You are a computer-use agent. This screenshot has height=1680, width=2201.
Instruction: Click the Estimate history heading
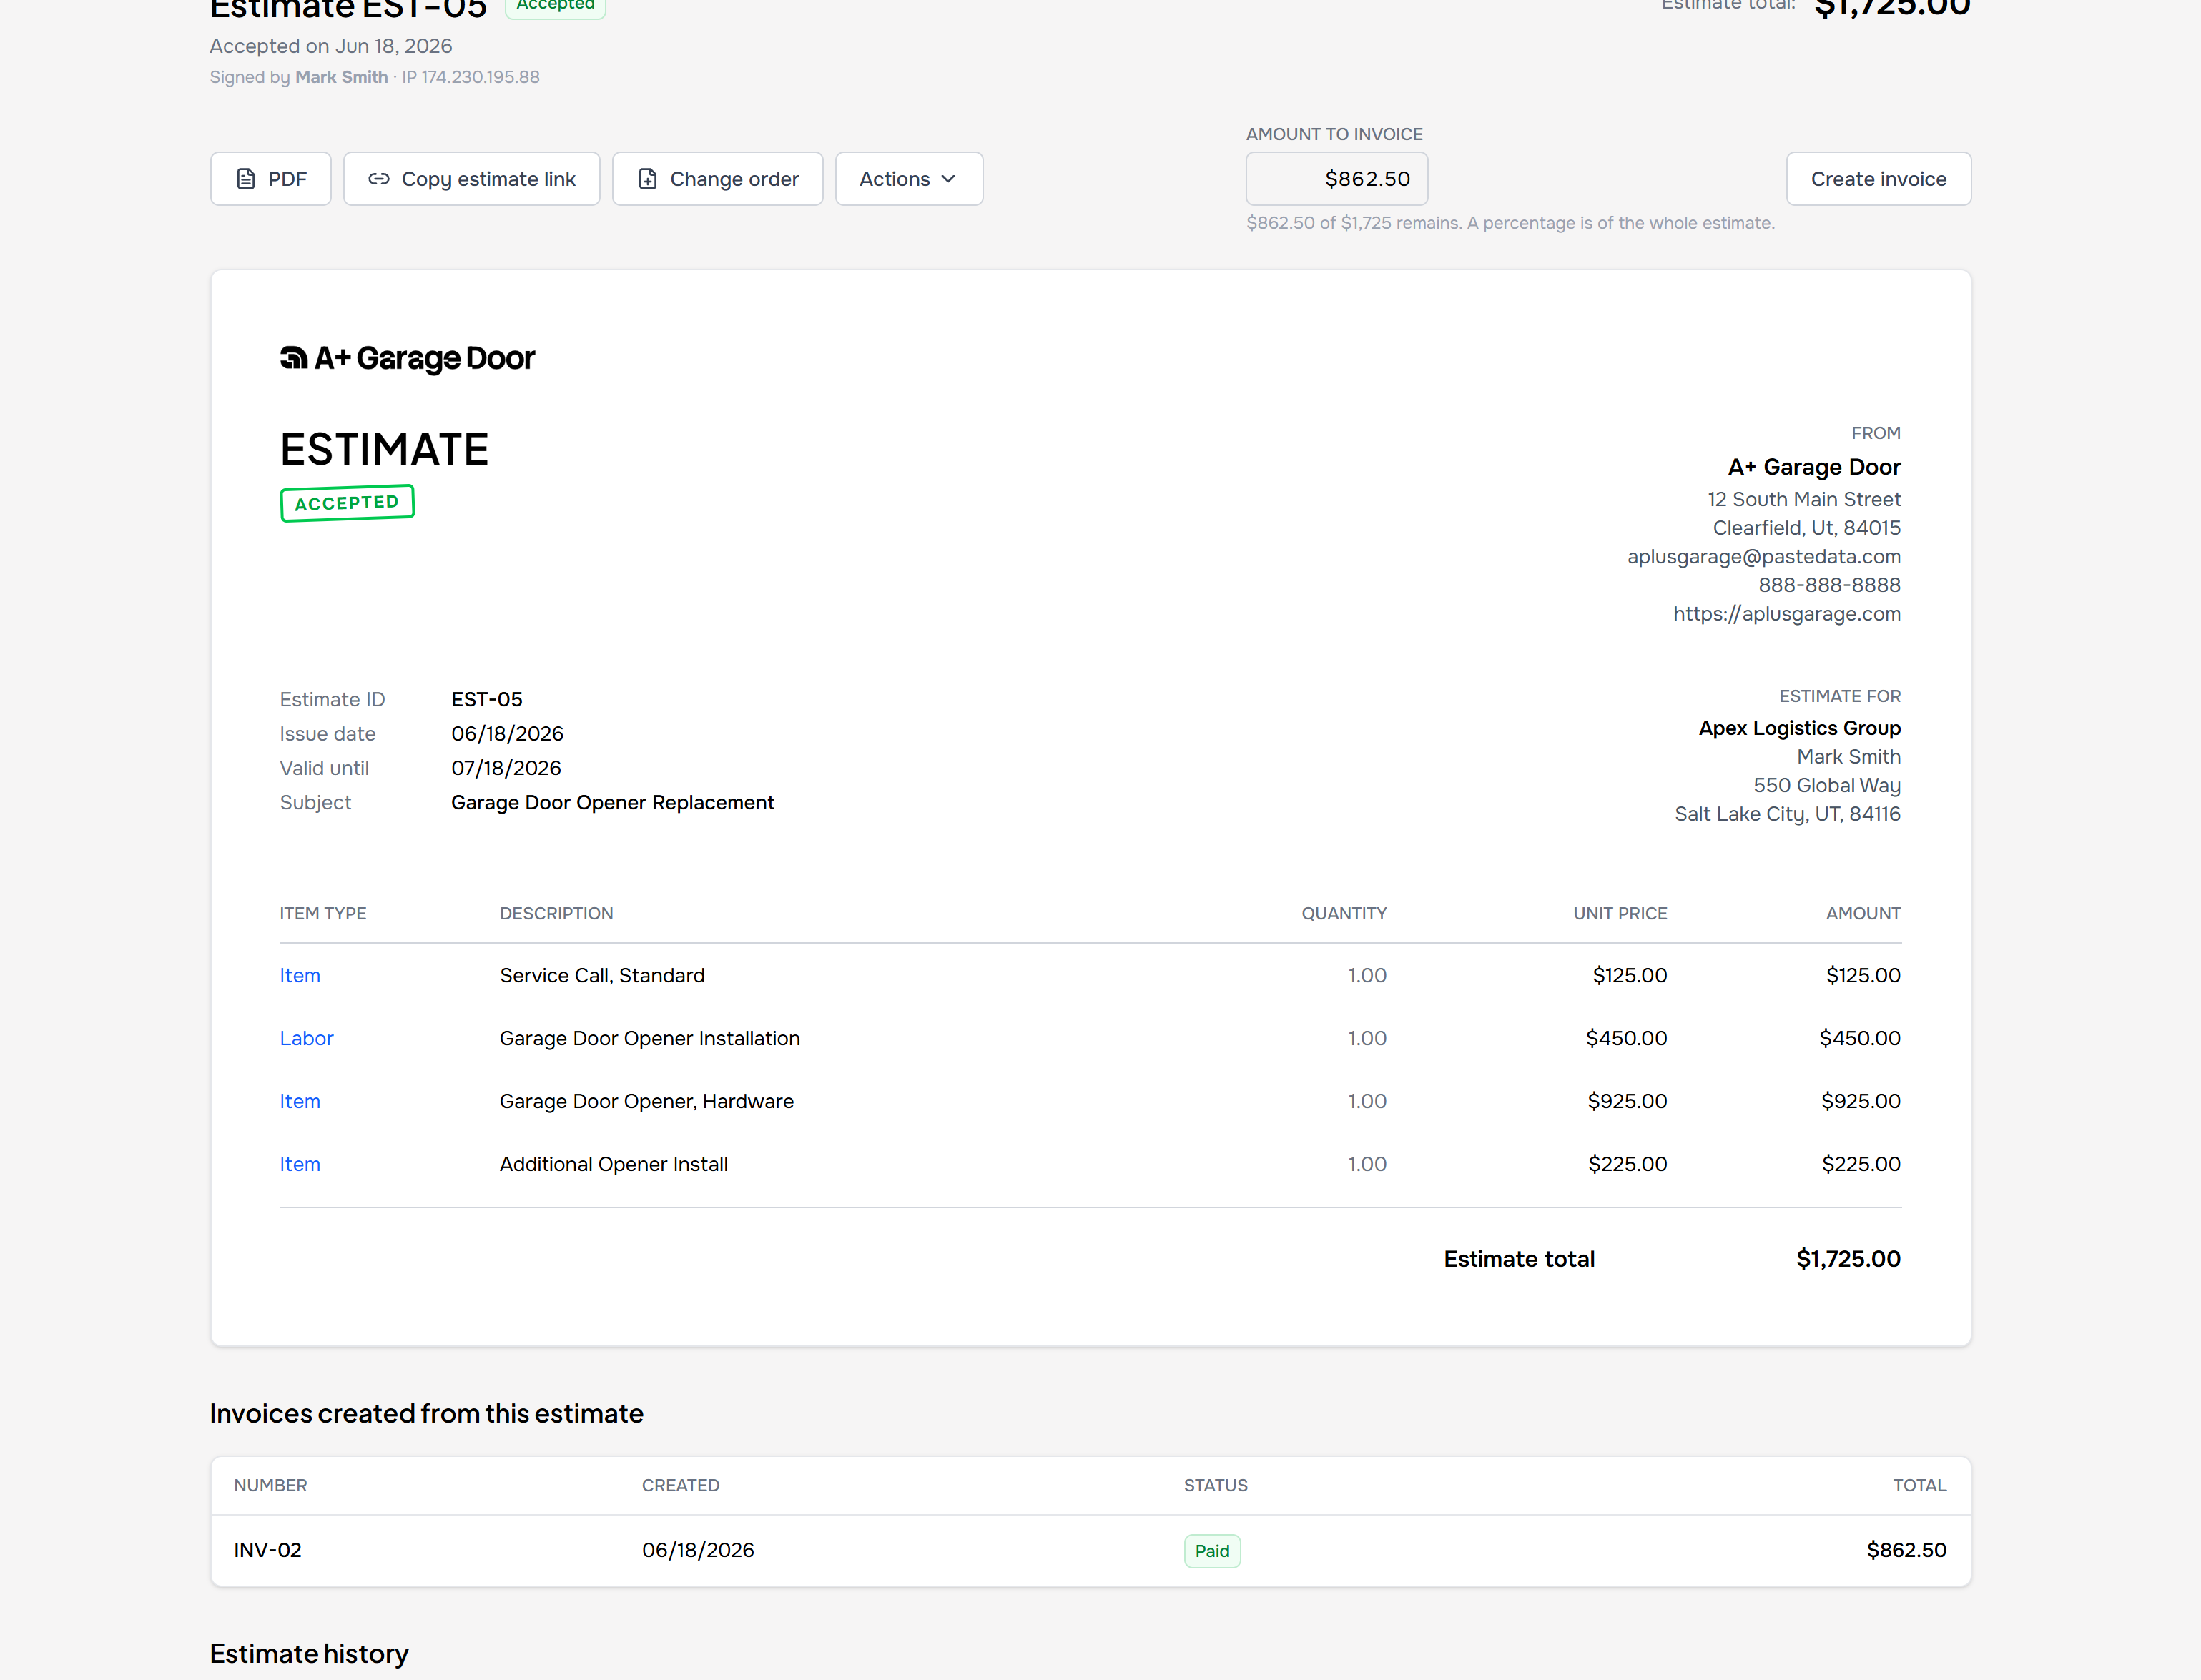pyautogui.click(x=309, y=1654)
